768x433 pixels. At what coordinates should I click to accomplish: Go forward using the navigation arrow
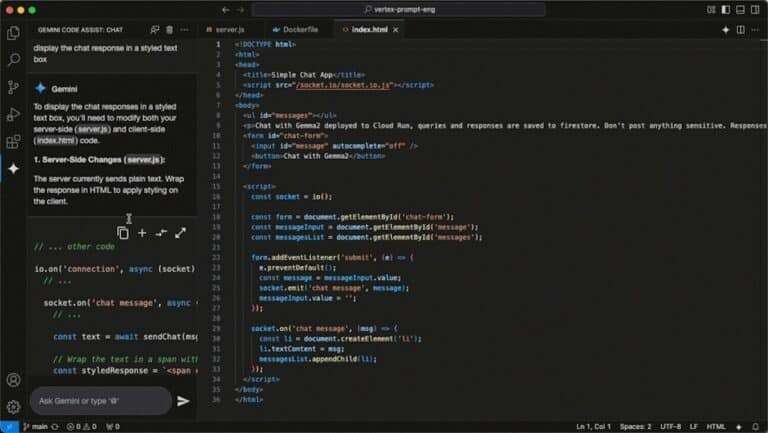(x=240, y=10)
